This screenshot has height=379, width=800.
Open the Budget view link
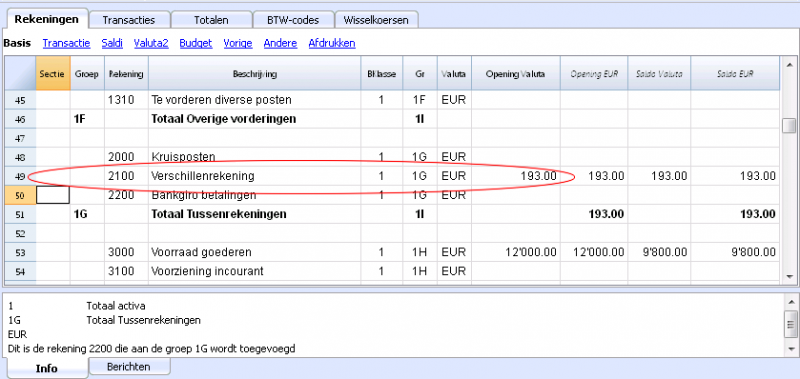[195, 43]
